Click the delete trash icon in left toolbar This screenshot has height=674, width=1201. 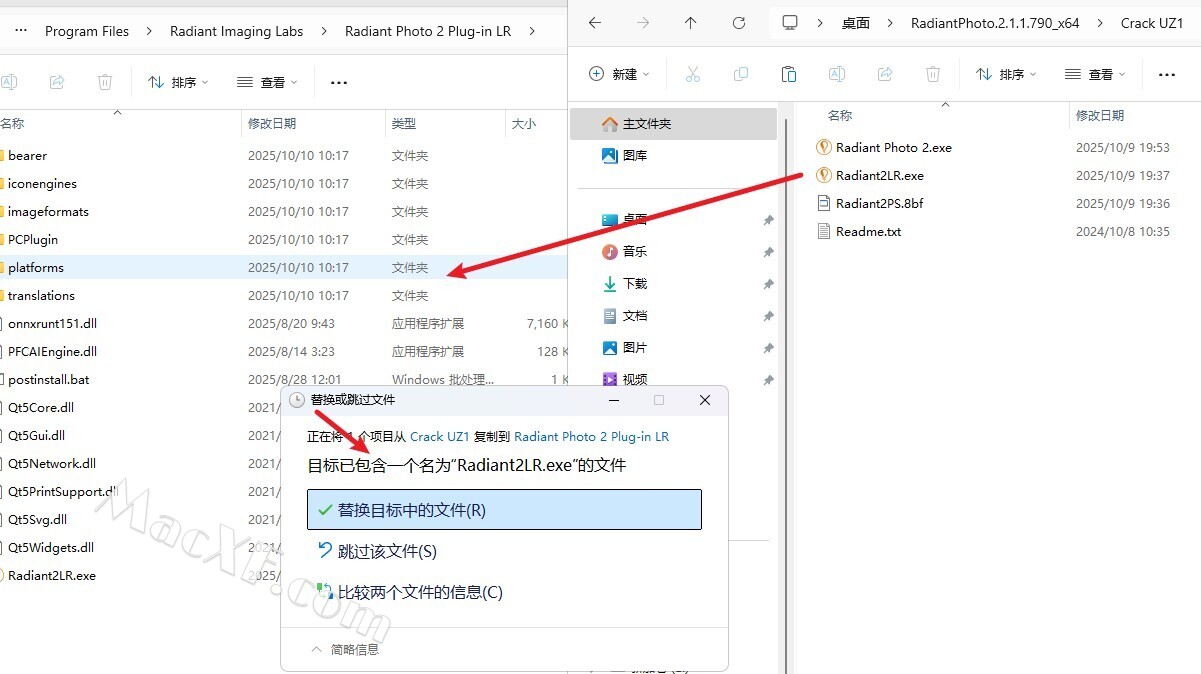tap(105, 82)
